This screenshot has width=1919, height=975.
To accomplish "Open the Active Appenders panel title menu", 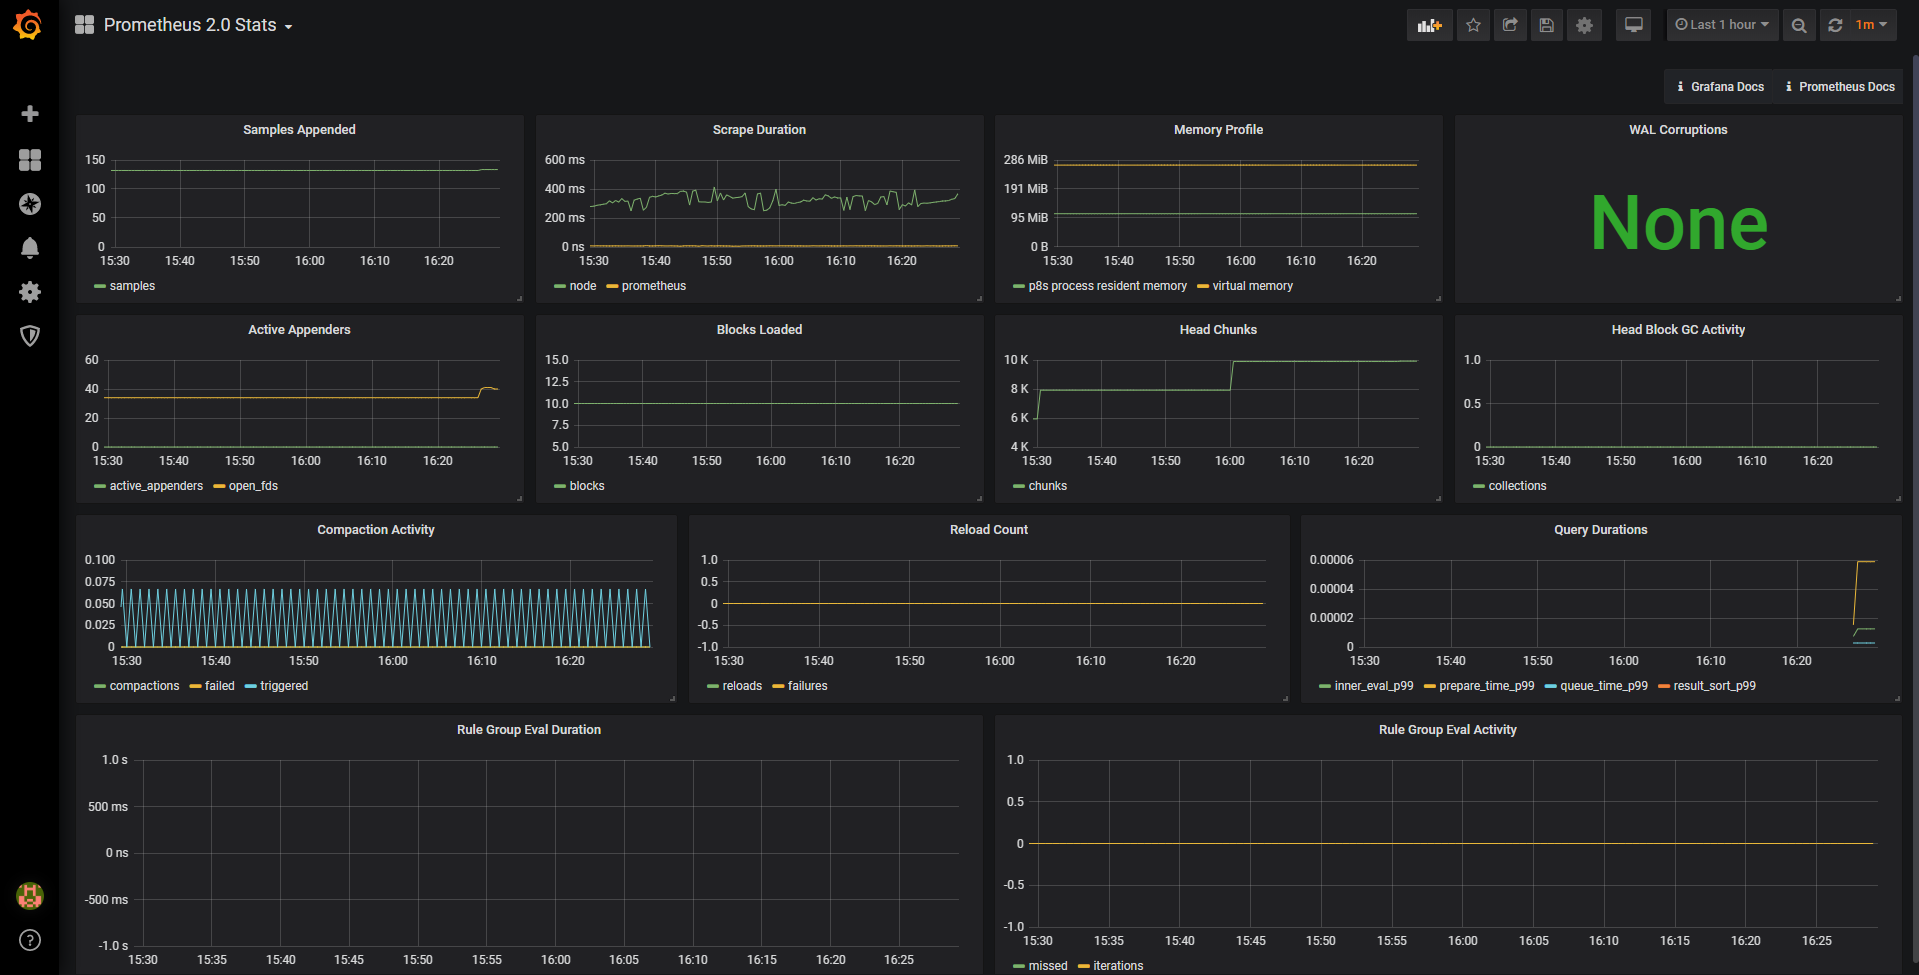I will click(x=299, y=330).
